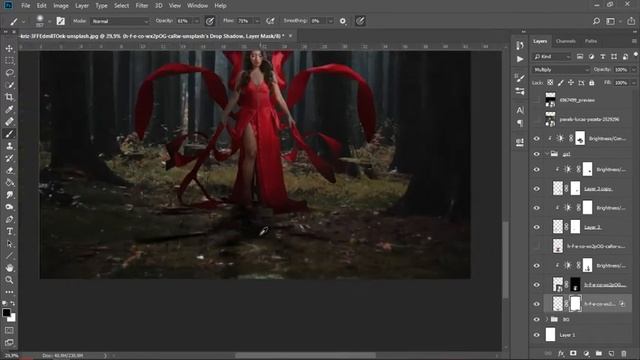Viewport: 640px width, 360px height.
Task: Open the Multiply blend mode dropdown
Action: coord(561,70)
